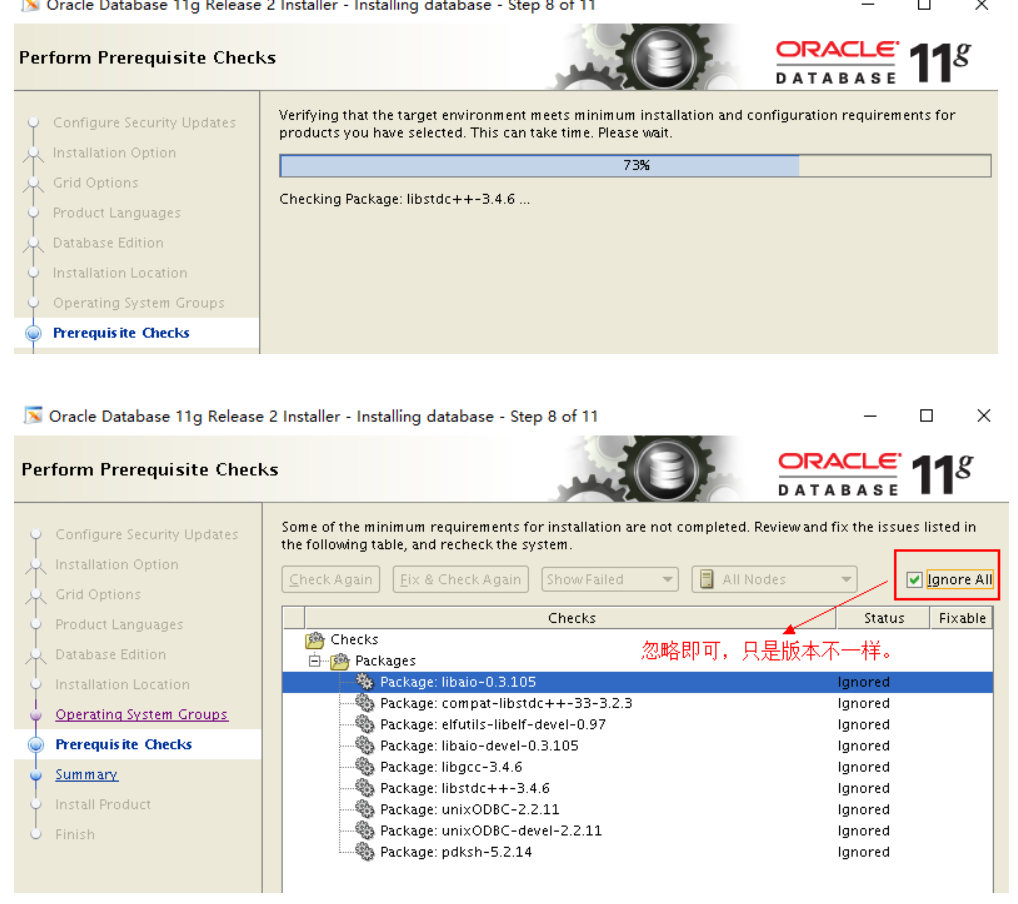The width and height of the screenshot is (1018, 904).
Task: Click the Check Again button
Action: 330,579
